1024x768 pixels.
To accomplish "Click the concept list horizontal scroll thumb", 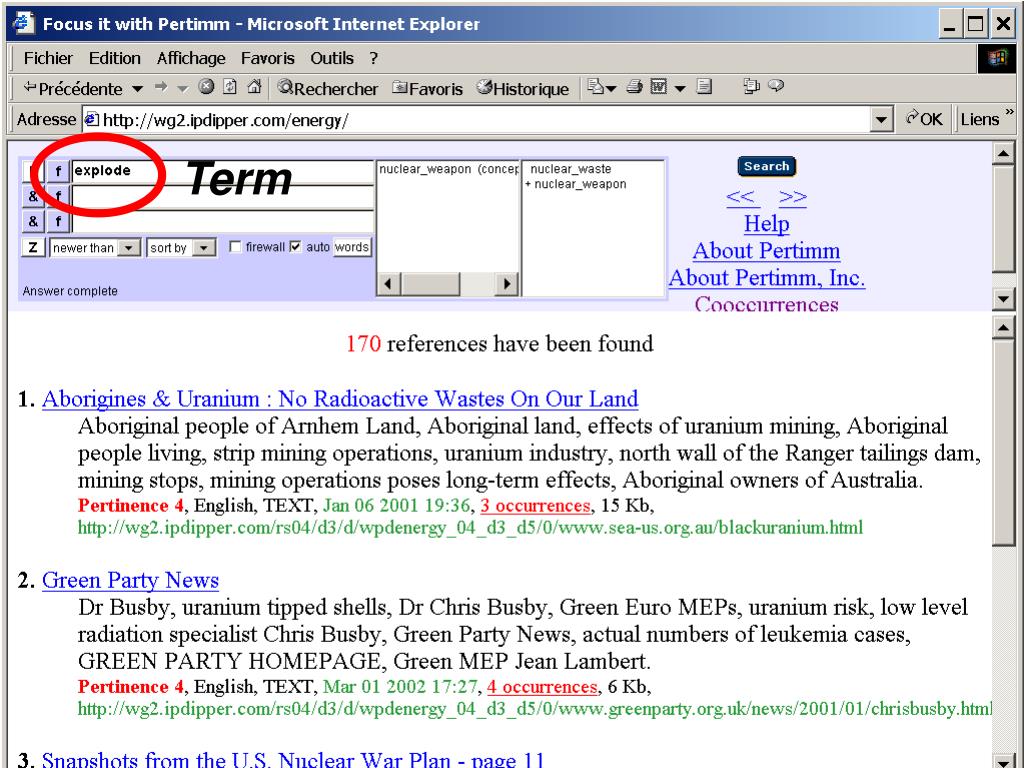I will (430, 284).
